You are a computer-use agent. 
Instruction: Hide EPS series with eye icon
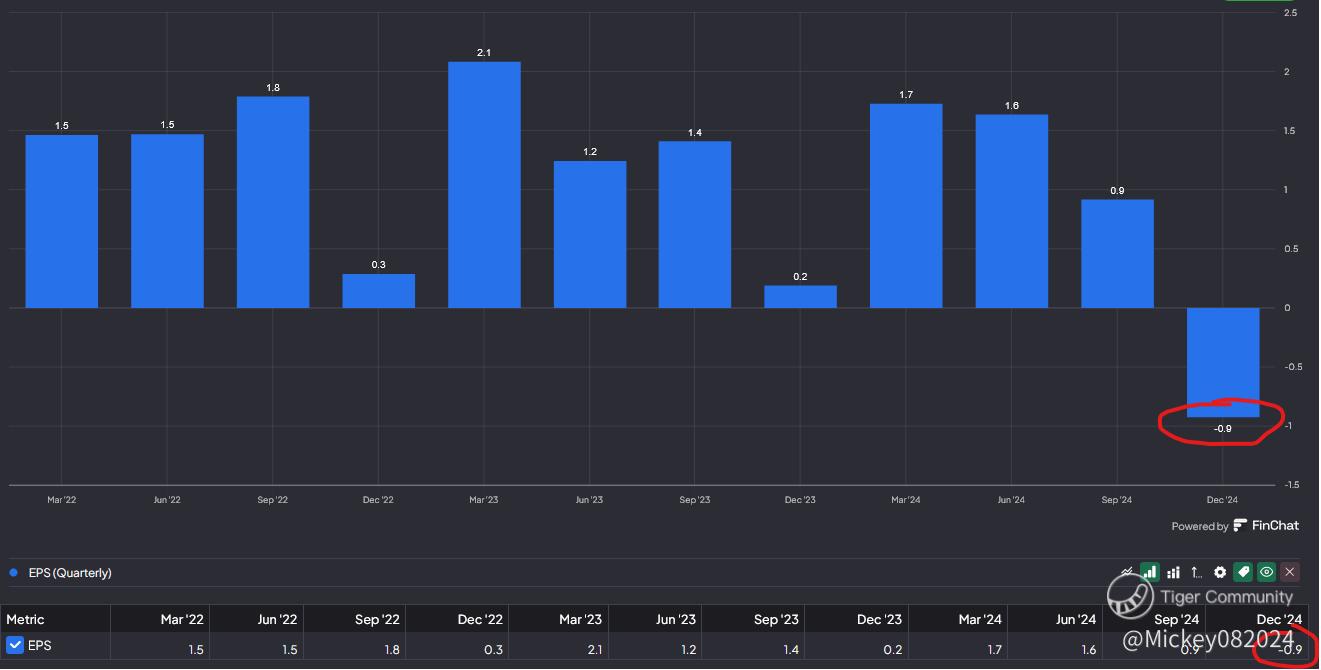1267,572
